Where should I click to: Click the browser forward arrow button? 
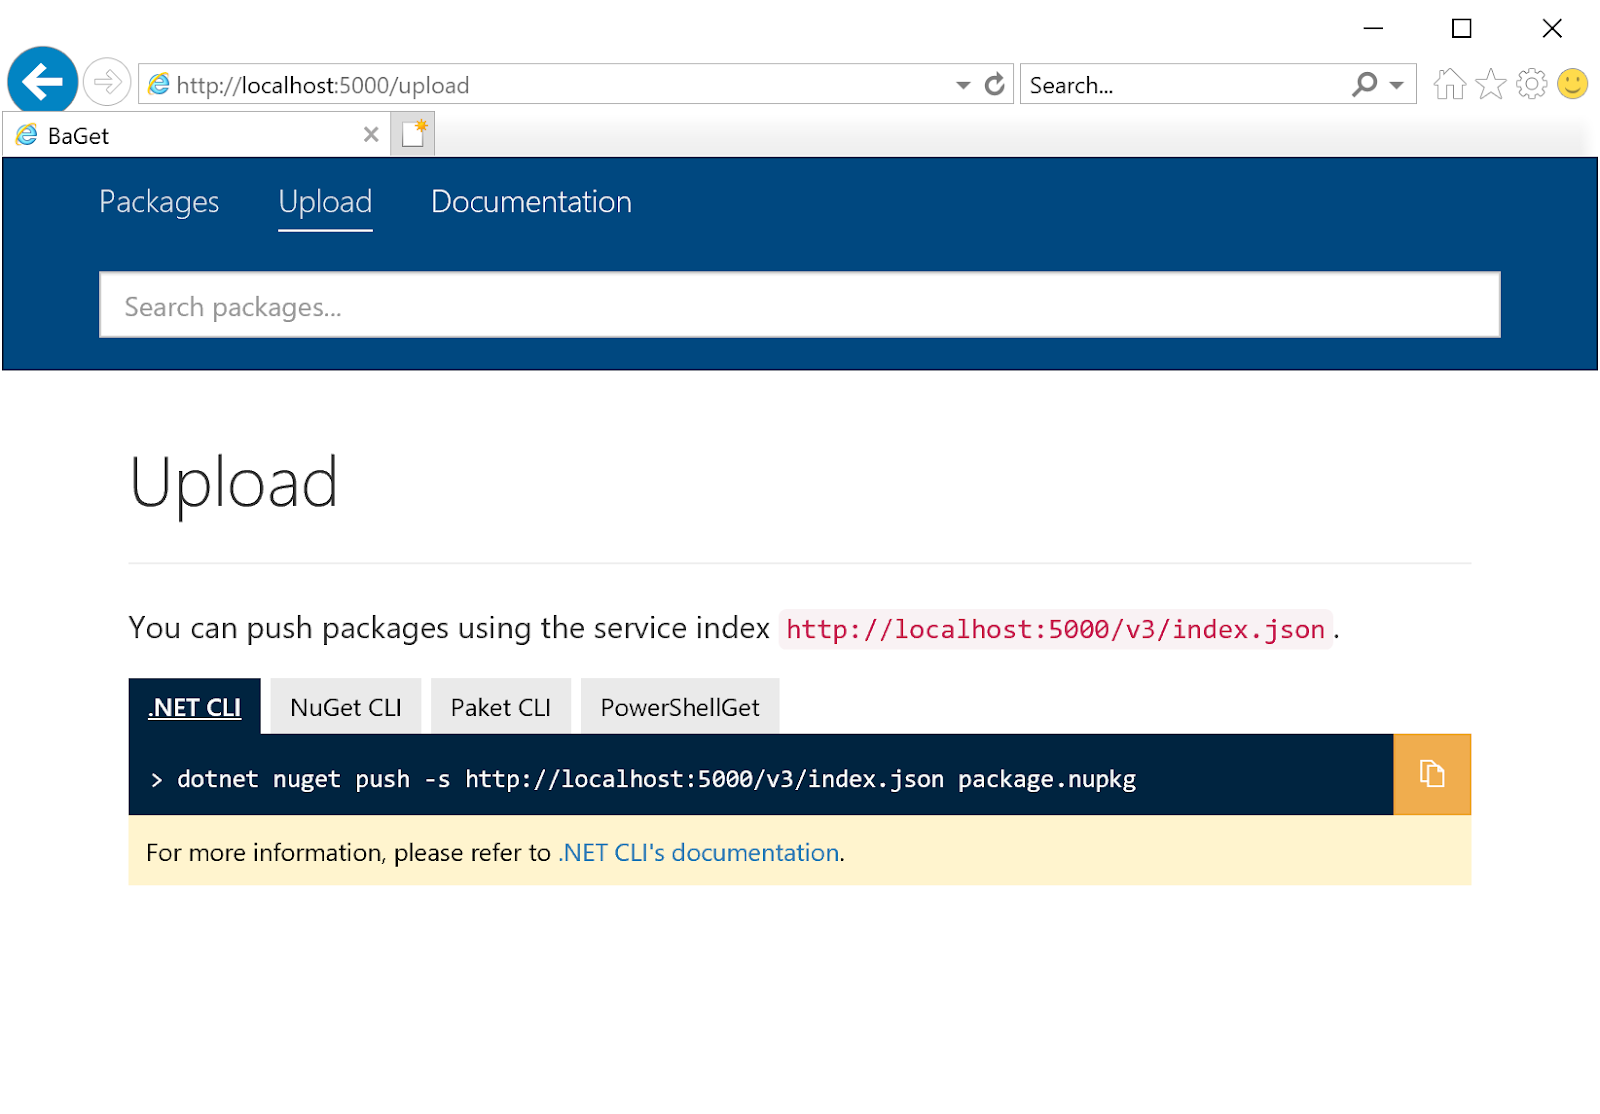click(107, 83)
